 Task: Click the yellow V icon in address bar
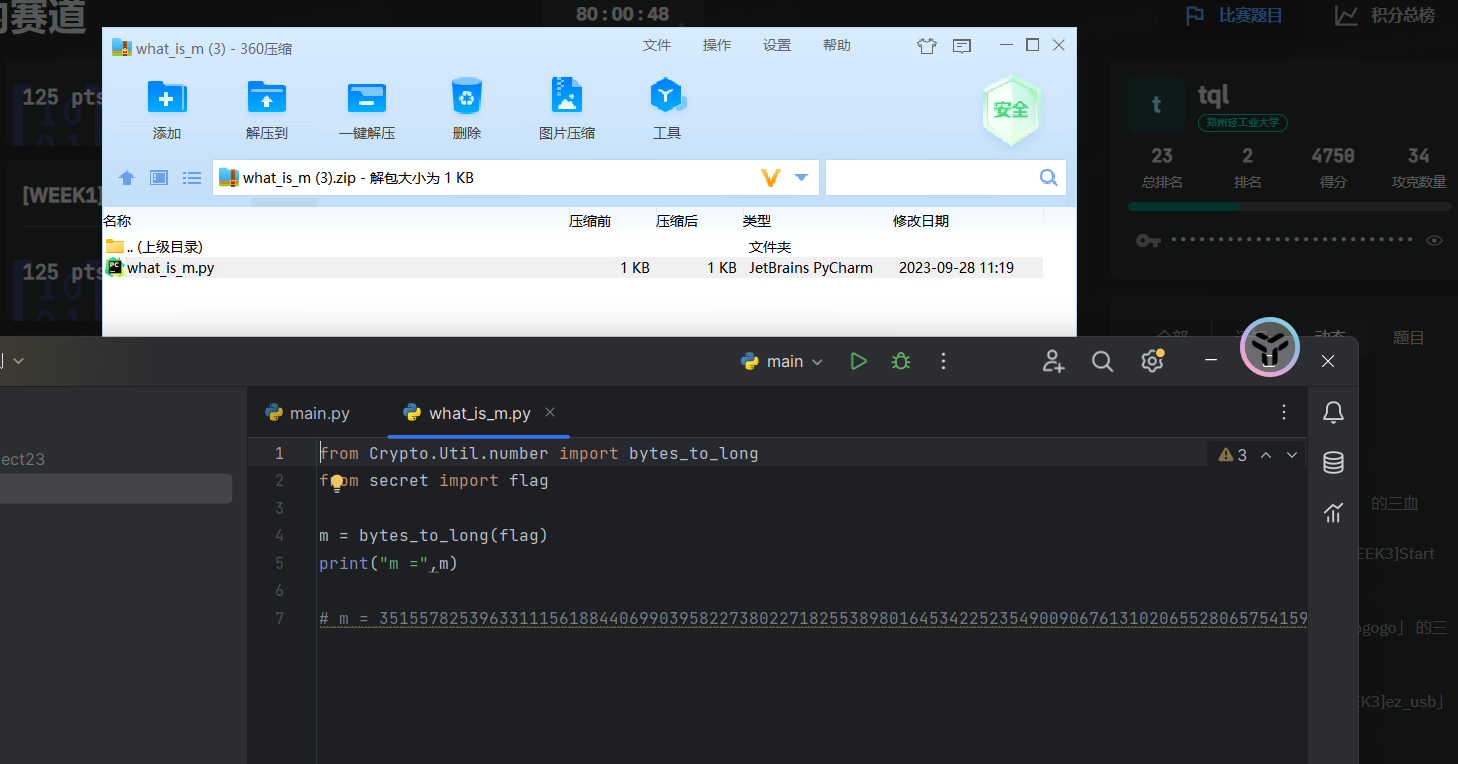[x=770, y=178]
